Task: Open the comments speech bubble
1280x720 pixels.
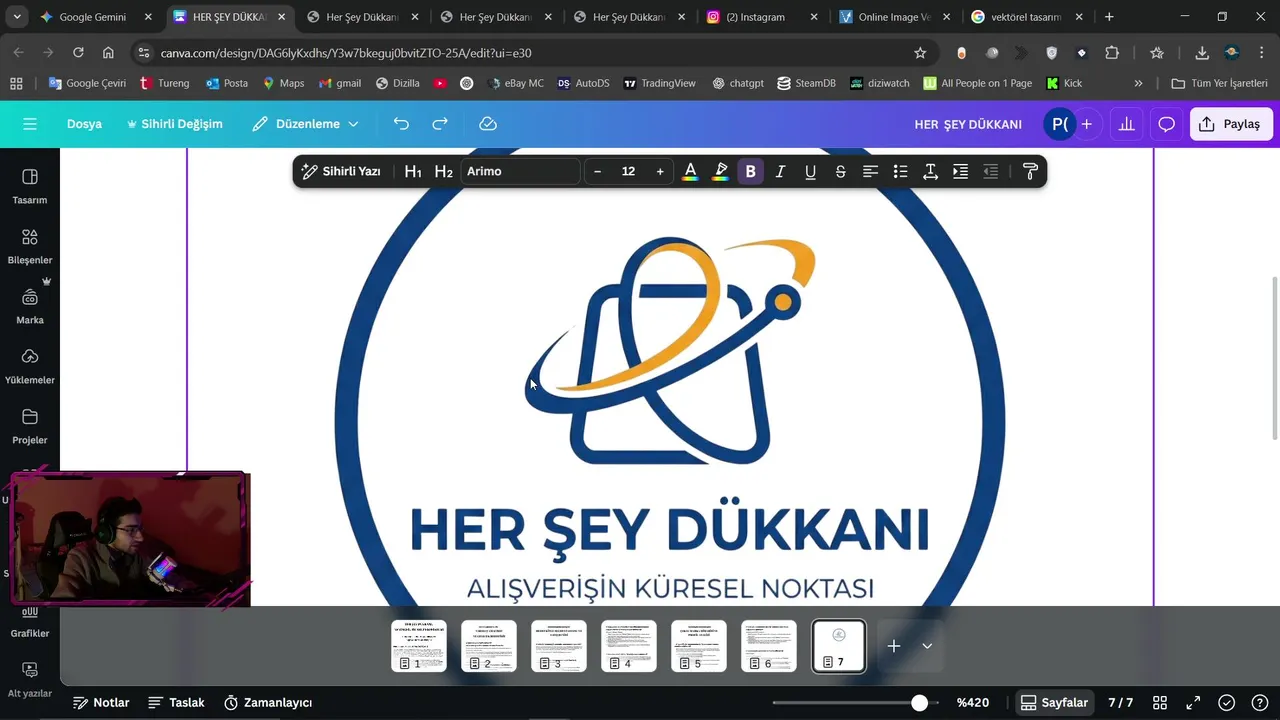Action: tap(1166, 124)
